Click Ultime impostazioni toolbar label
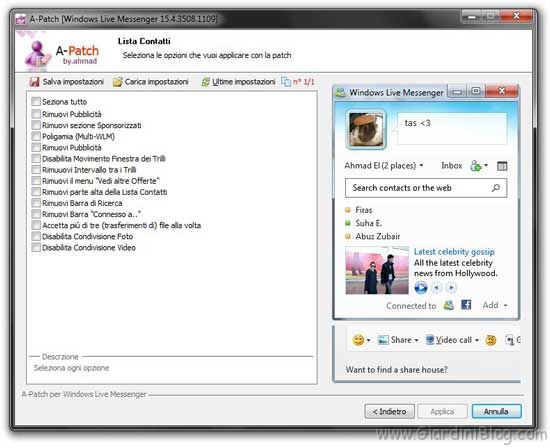 pyautogui.click(x=243, y=82)
